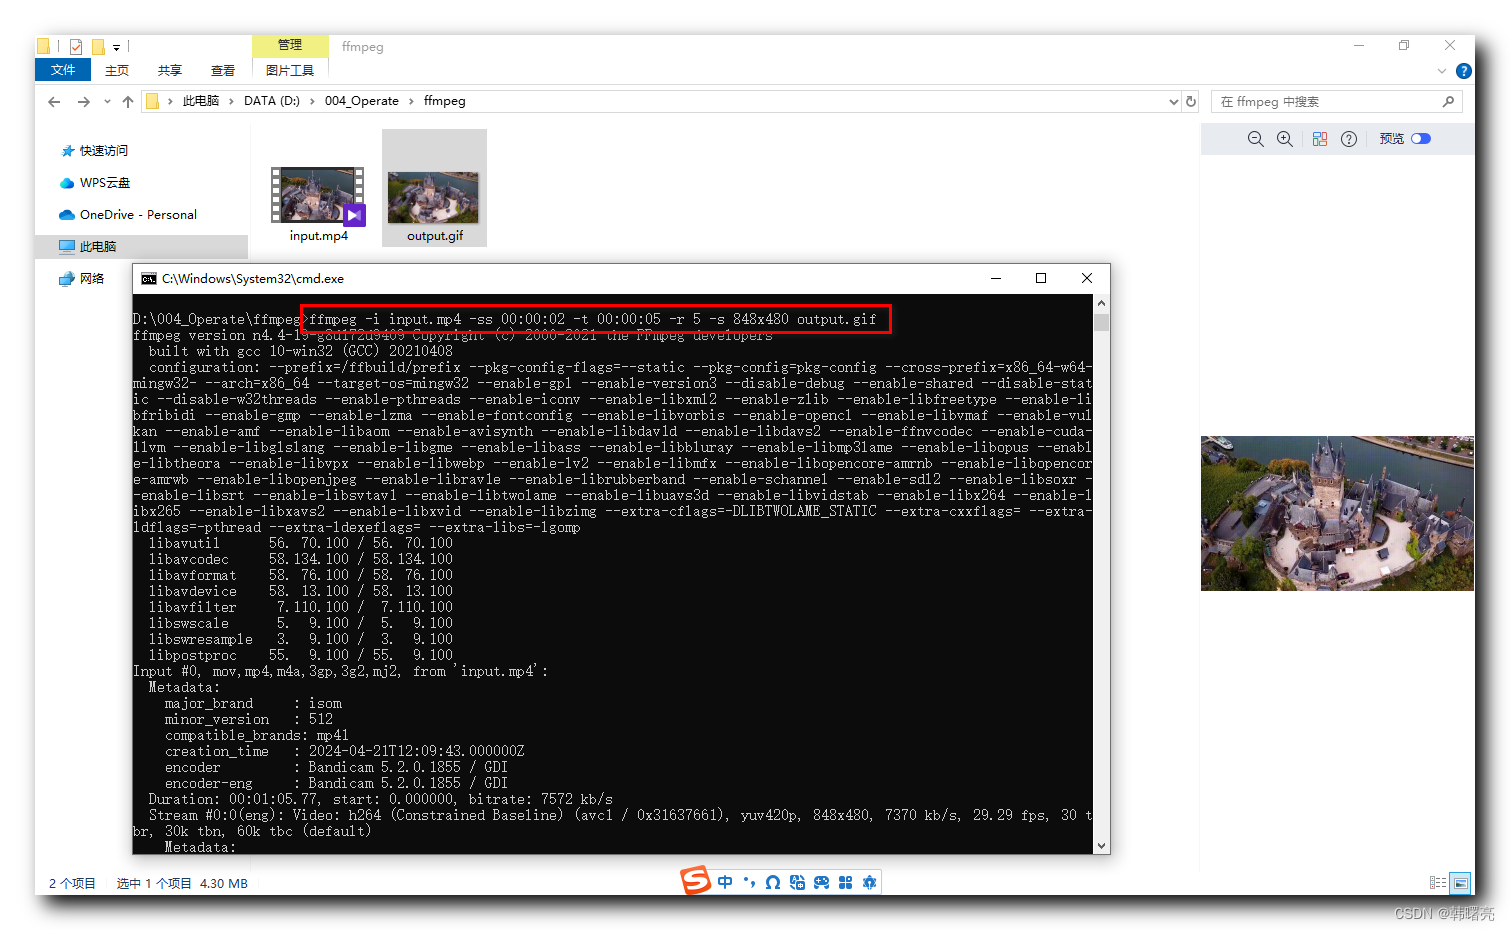Image resolution: width=1510 pixels, height=930 pixels.
Task: Click the zoom in magnifier in preview pane
Action: point(1285,139)
